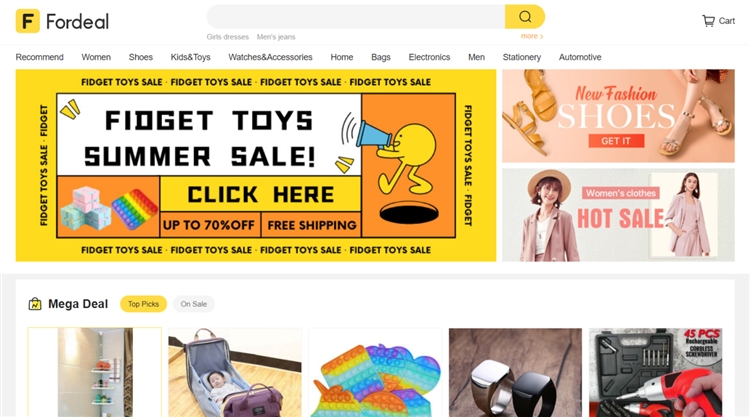The image size is (750, 417).
Task: Click the Mega Deal bag icon
Action: [x=35, y=304]
